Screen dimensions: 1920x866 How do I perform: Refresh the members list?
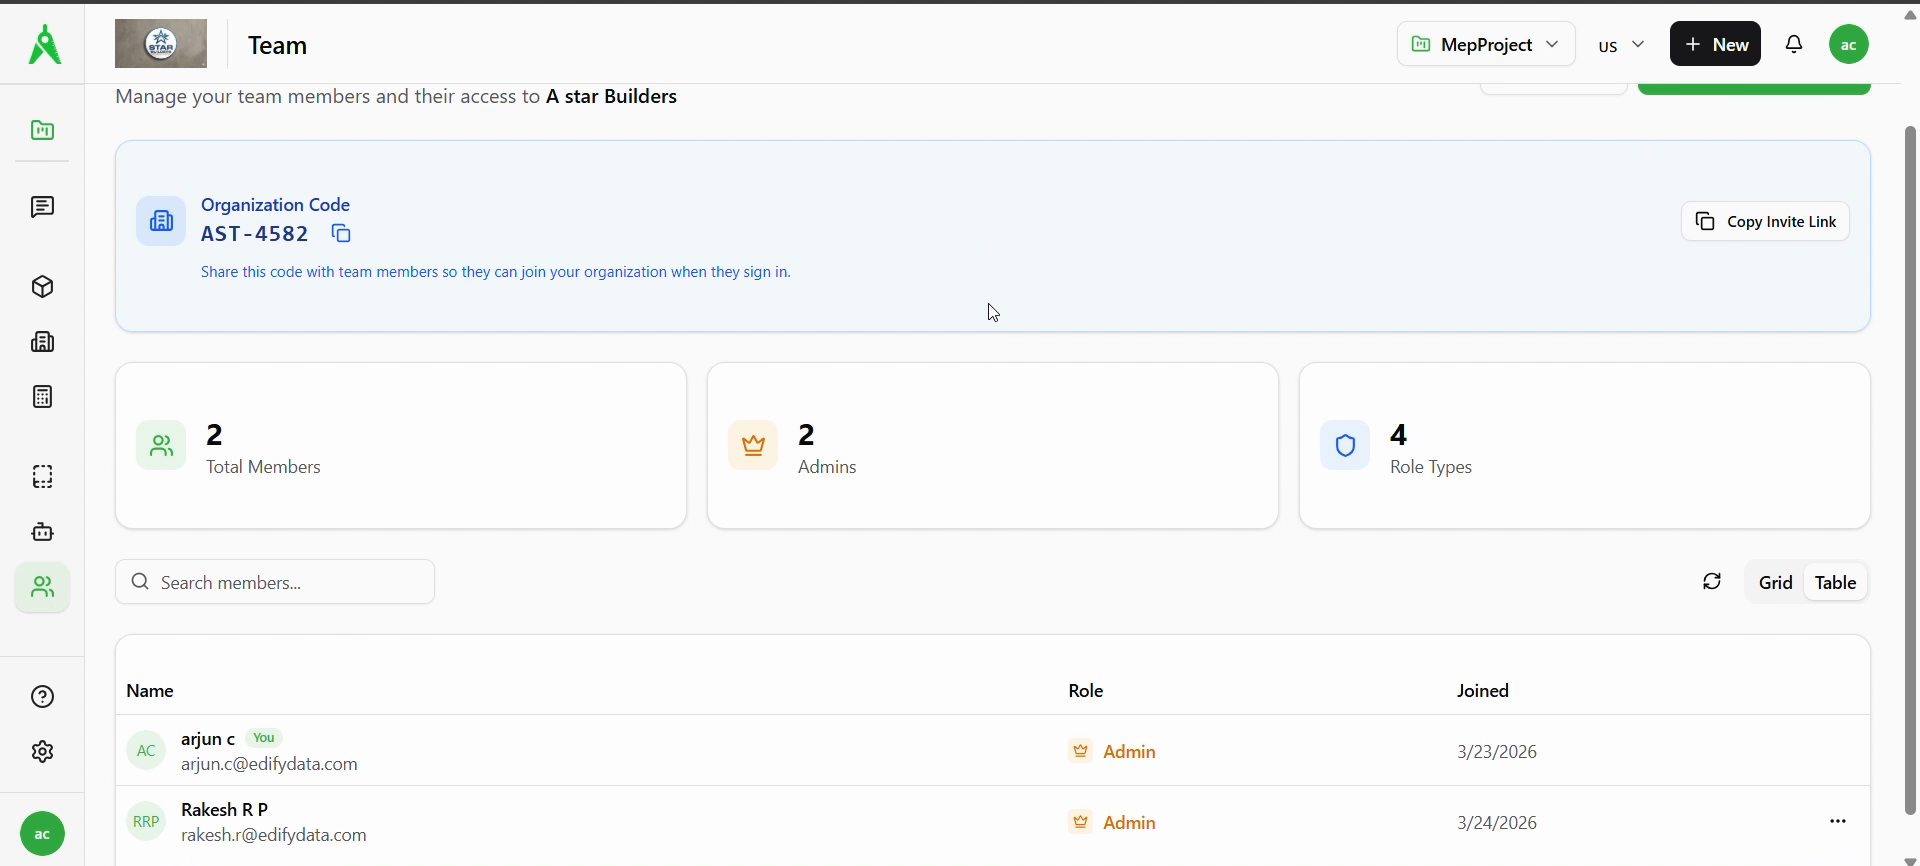(x=1712, y=582)
